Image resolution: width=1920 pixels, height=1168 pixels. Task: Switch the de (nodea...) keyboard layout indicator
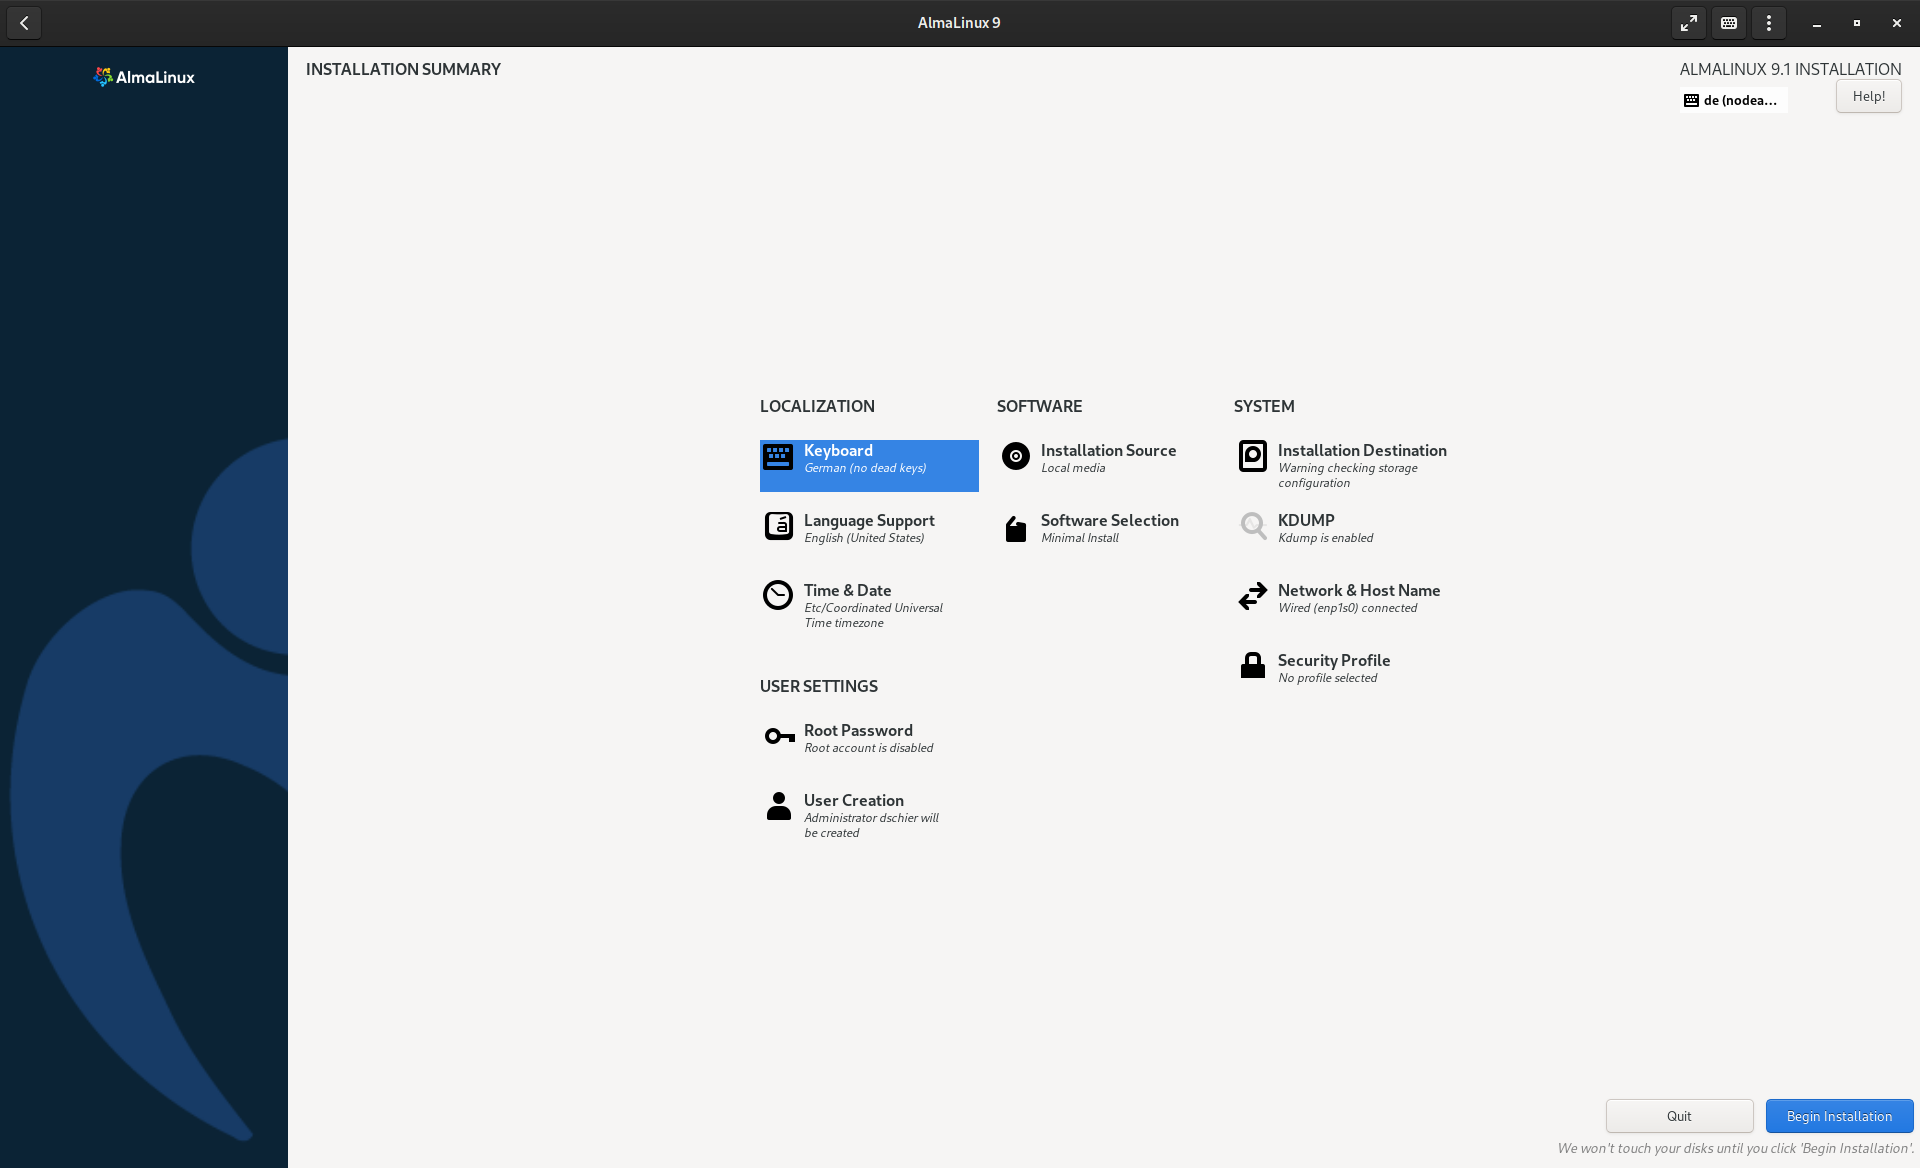click(1733, 100)
